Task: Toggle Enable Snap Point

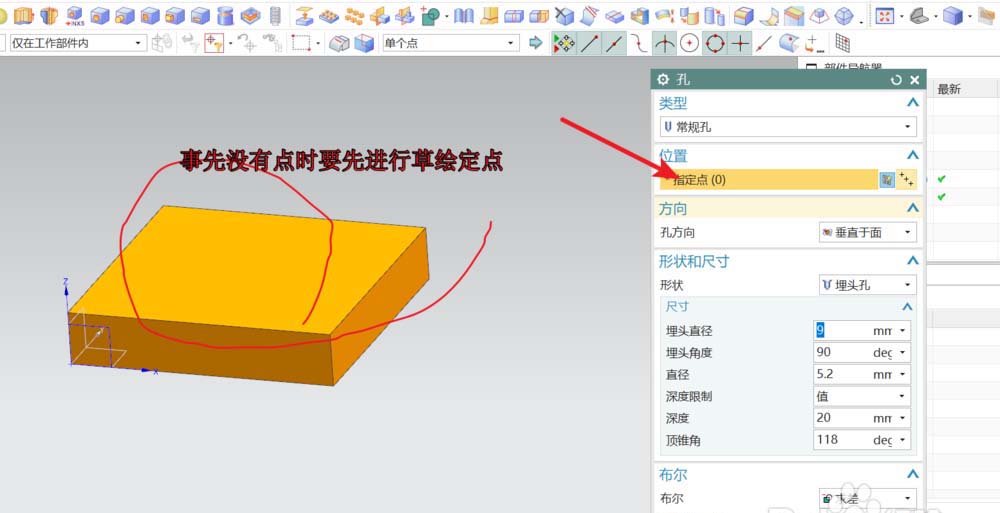Action: click(564, 43)
